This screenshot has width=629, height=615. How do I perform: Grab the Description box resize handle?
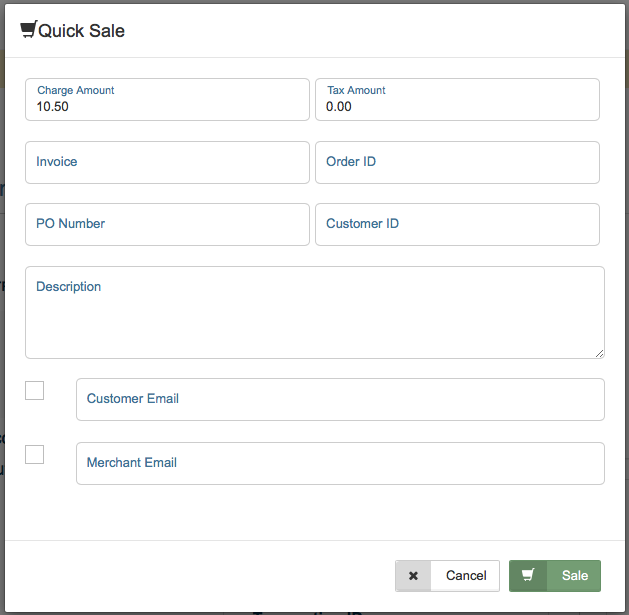pos(599,352)
